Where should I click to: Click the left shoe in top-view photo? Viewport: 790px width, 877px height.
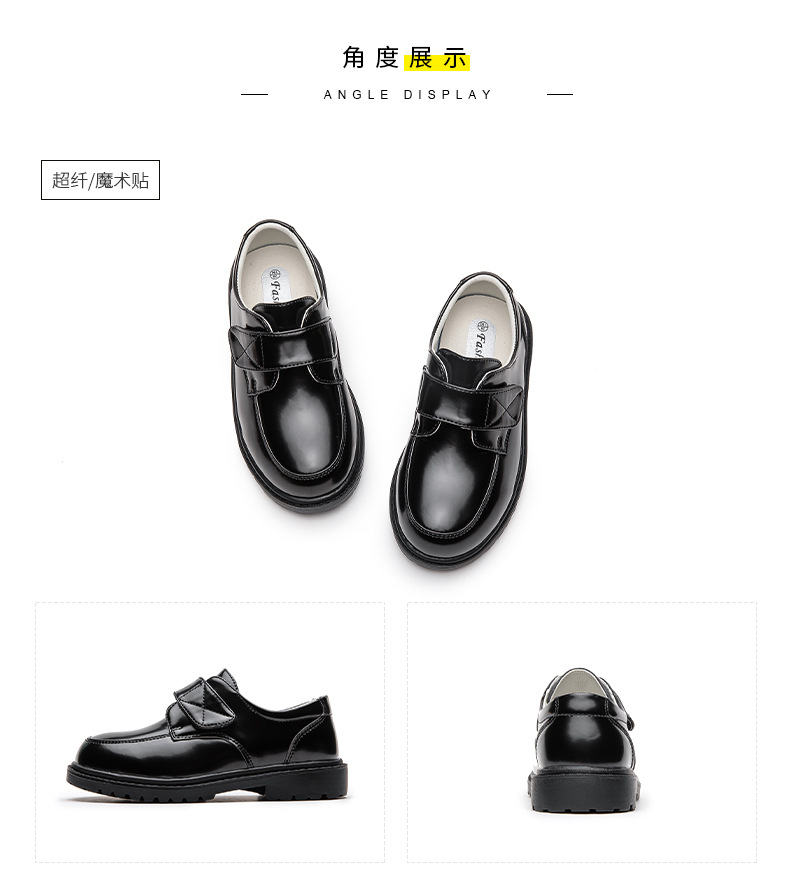295,366
